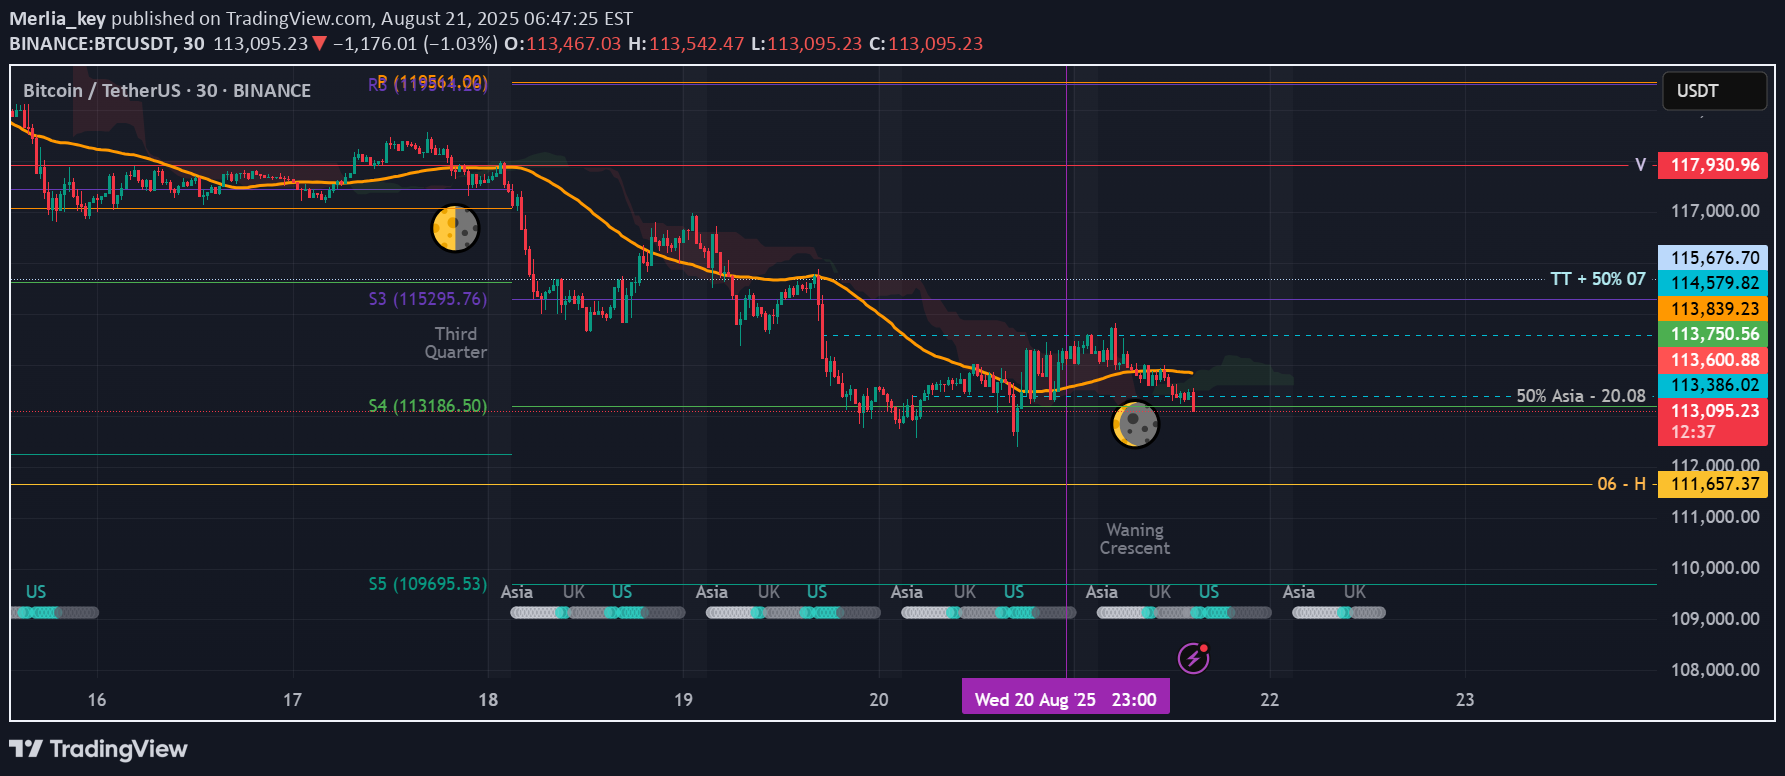The image size is (1785, 776).
Task: Click the S3 (115295.76) pivot label
Action: coord(428,299)
